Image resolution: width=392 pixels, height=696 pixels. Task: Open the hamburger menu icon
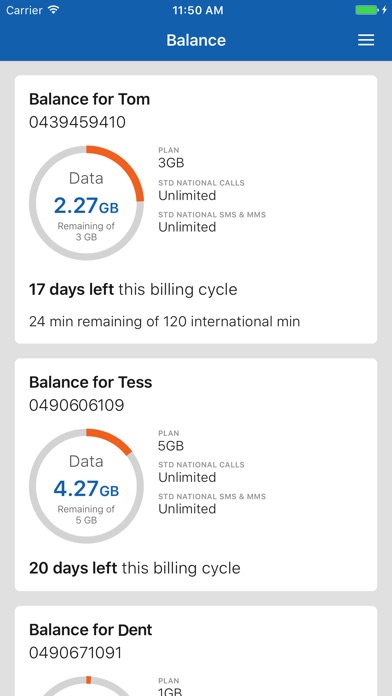tap(366, 40)
